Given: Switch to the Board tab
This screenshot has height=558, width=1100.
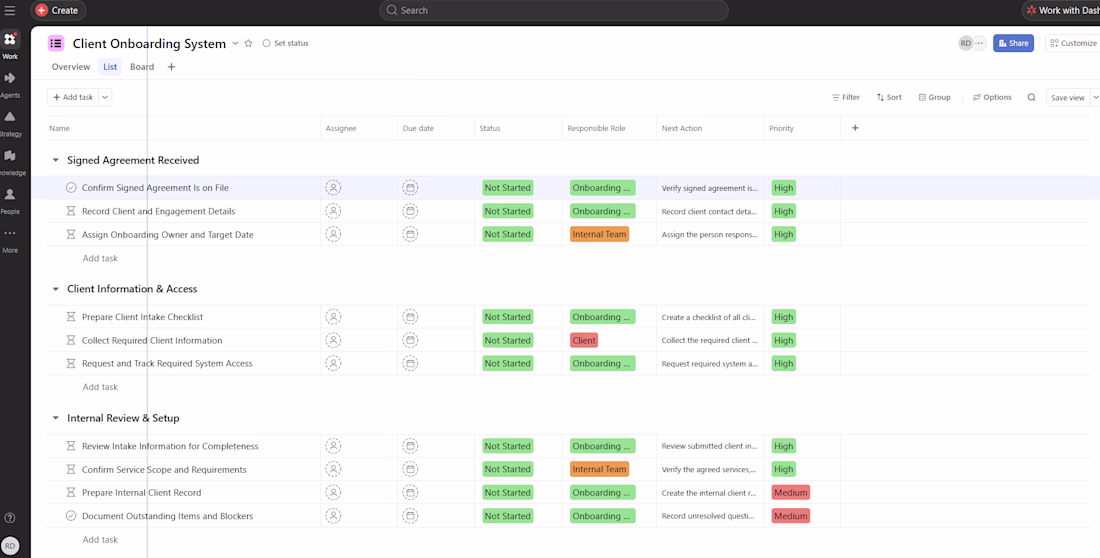Looking at the screenshot, I should click(x=142, y=67).
